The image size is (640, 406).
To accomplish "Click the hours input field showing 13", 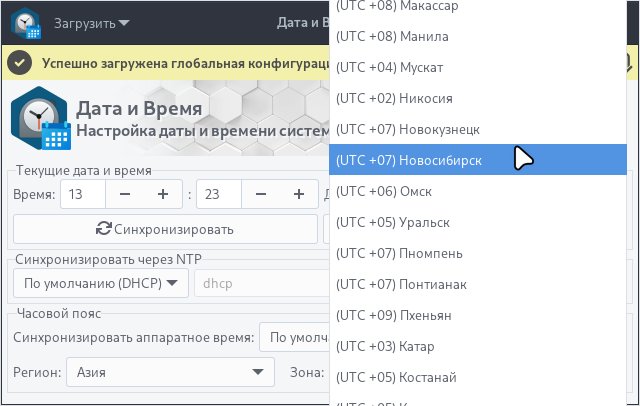I will pos(83,194).
